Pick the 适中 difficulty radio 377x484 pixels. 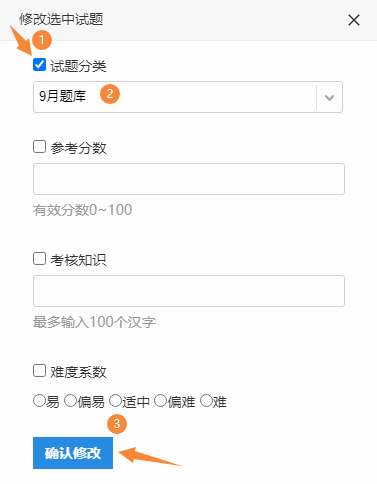coord(115,401)
